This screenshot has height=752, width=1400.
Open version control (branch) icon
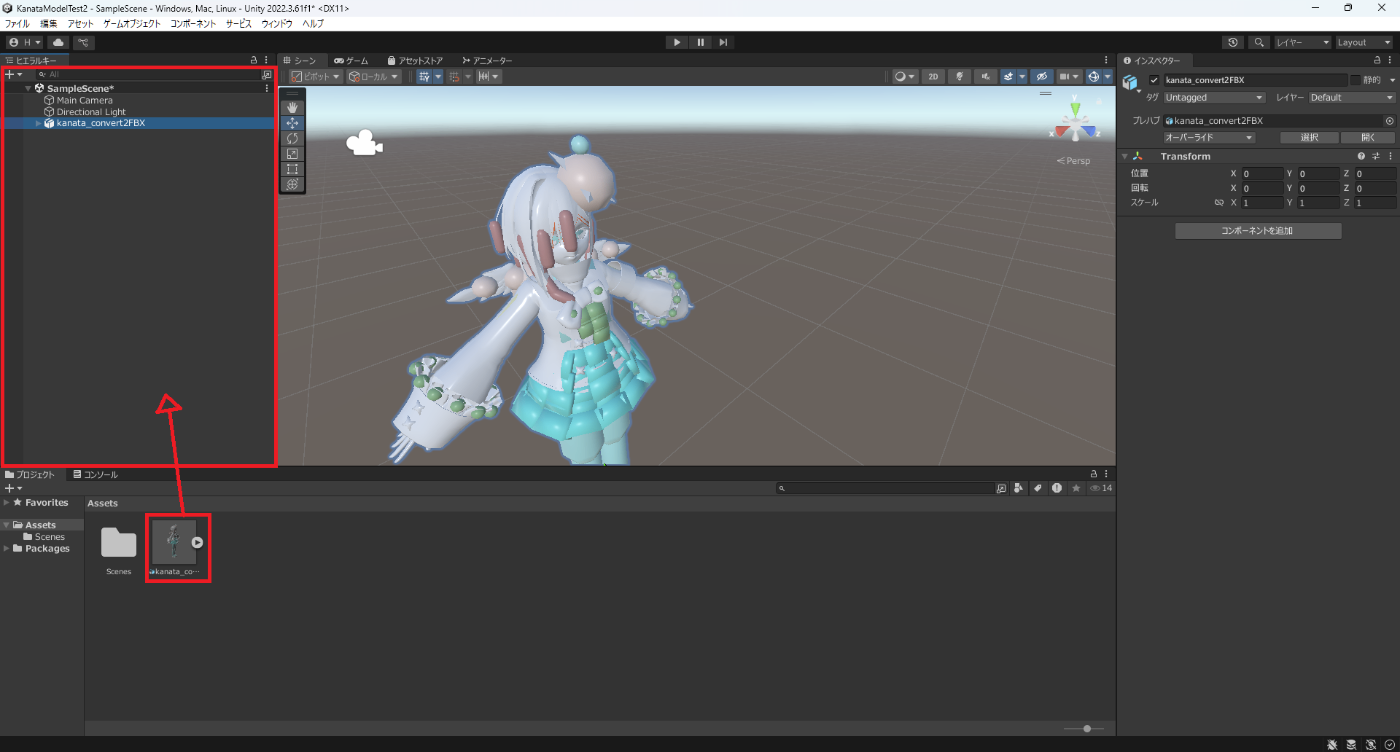pos(85,42)
